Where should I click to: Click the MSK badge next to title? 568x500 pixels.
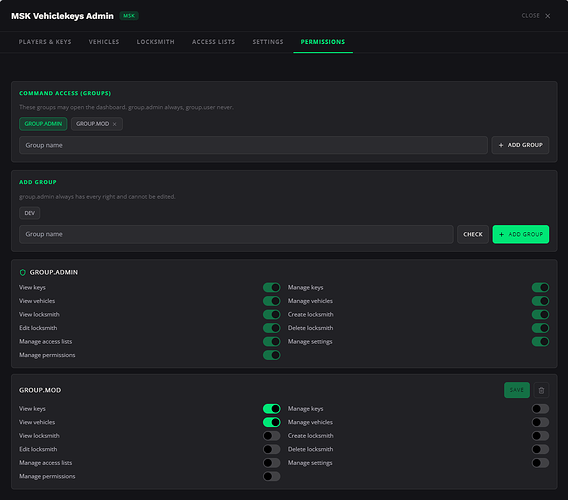(x=129, y=16)
